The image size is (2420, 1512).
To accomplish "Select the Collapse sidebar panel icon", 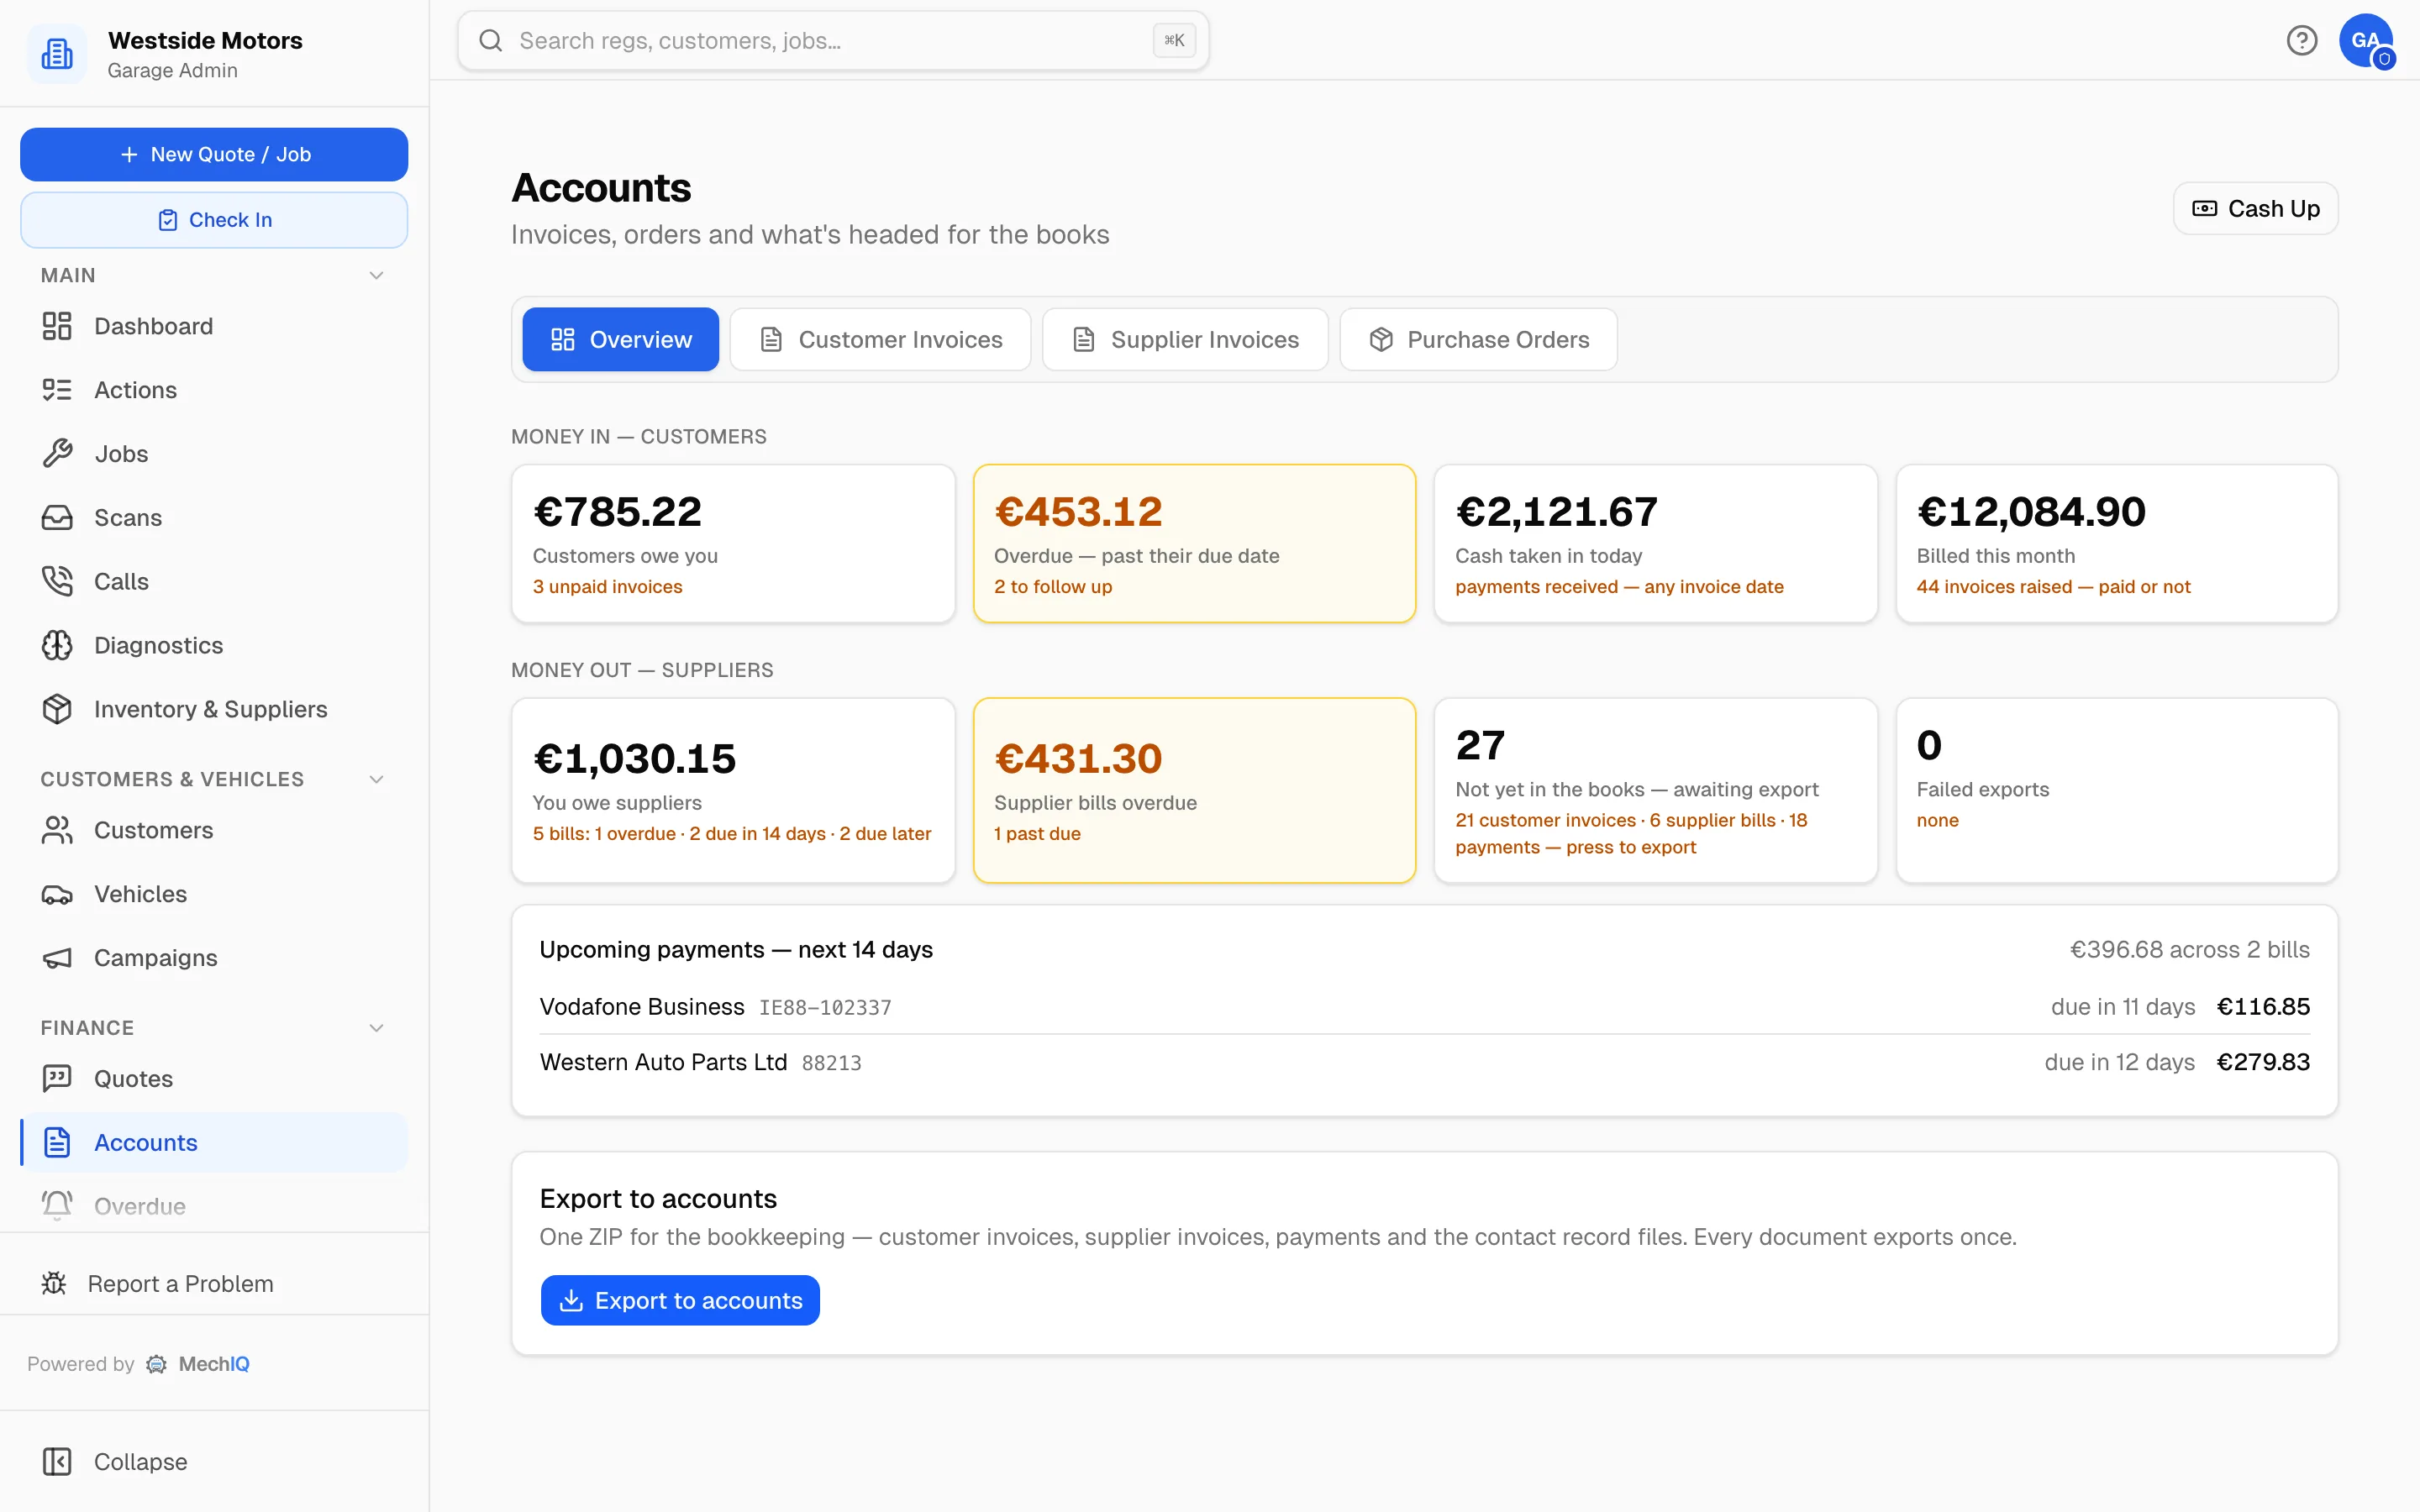I will click(x=57, y=1462).
